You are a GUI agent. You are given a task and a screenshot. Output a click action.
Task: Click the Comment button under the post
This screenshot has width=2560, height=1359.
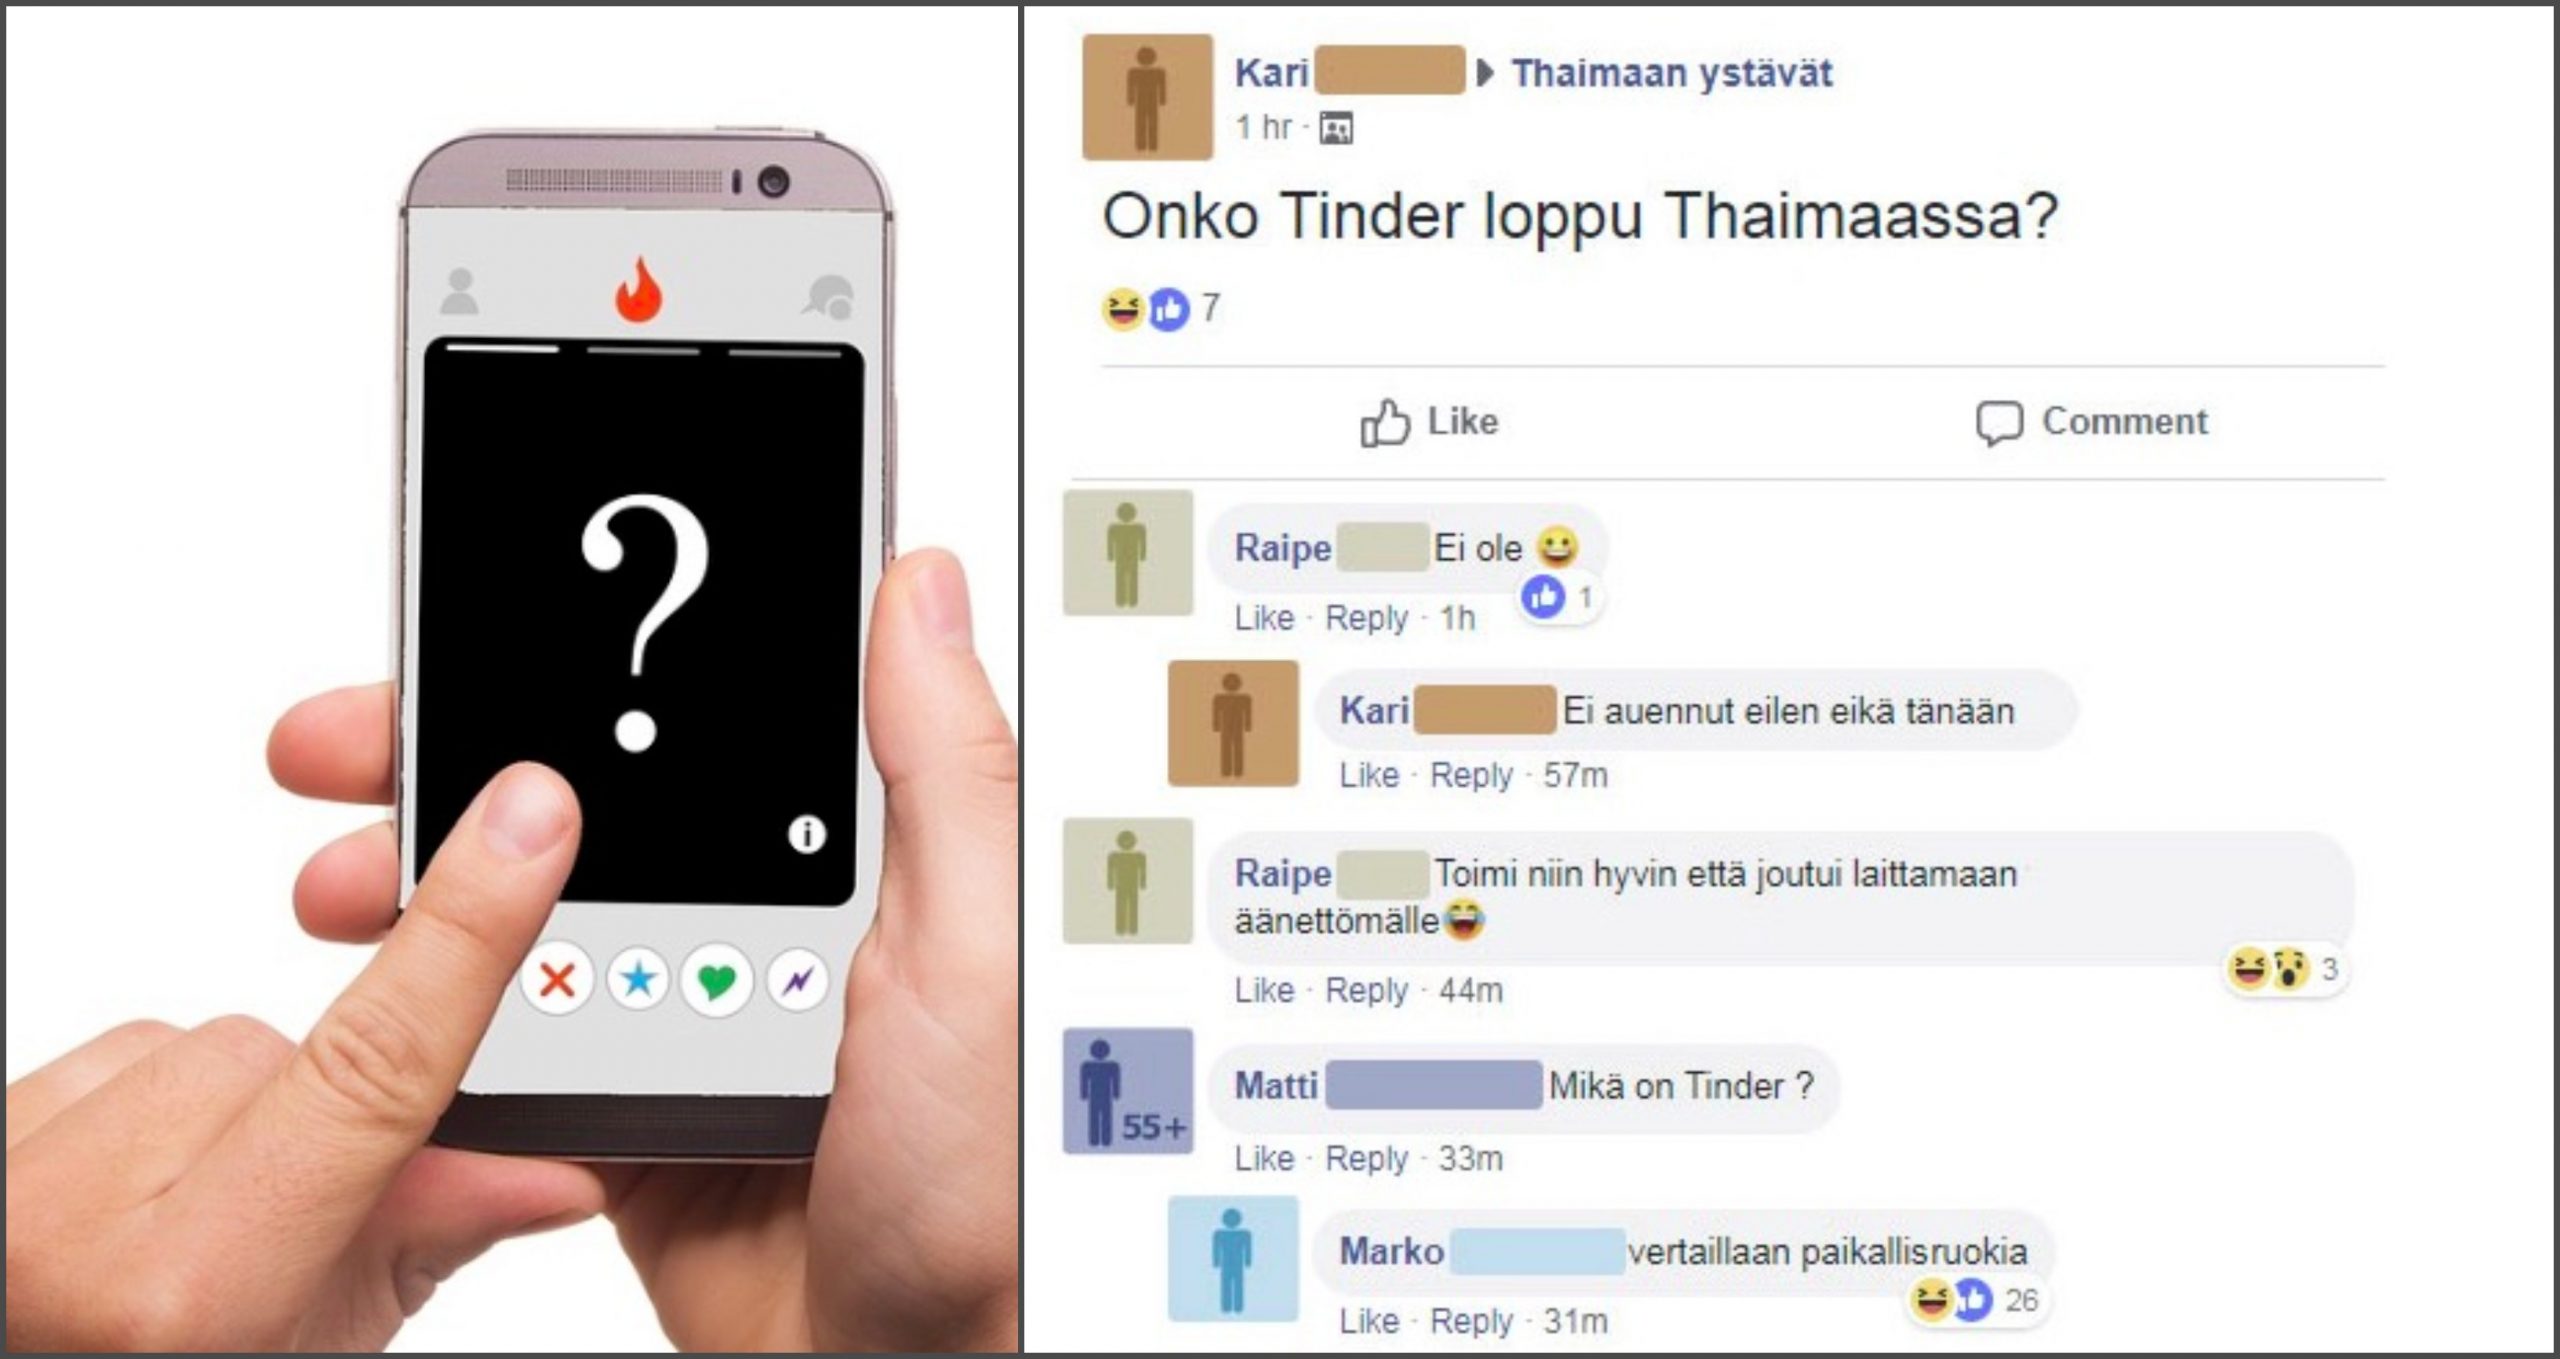2092,422
